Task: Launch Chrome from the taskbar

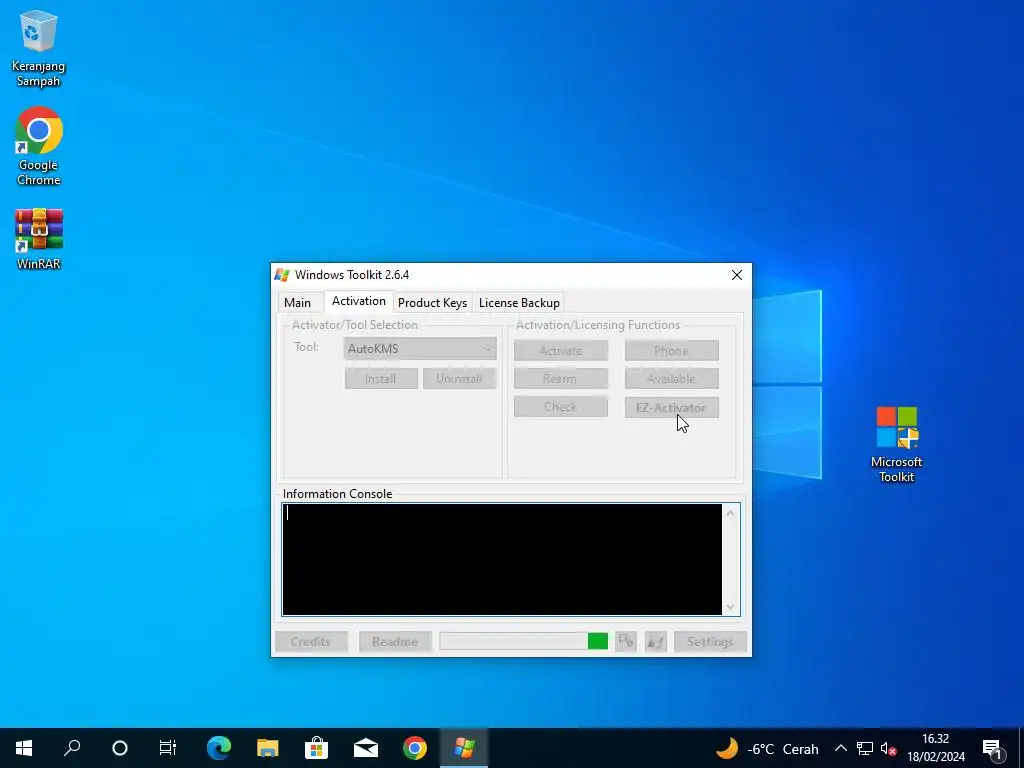Action: 415,748
